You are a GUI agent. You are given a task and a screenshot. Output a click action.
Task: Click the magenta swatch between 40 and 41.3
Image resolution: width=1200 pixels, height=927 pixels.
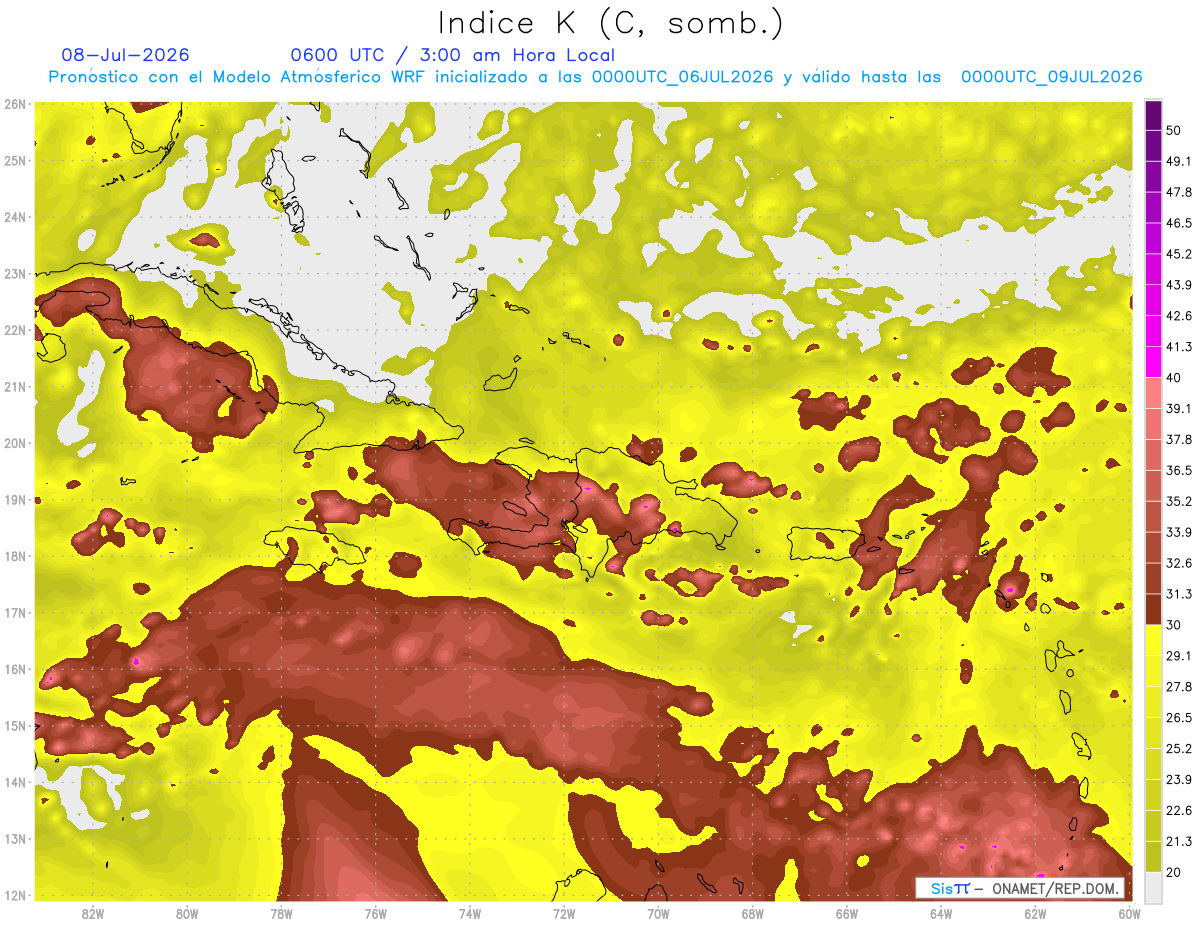tap(1153, 362)
